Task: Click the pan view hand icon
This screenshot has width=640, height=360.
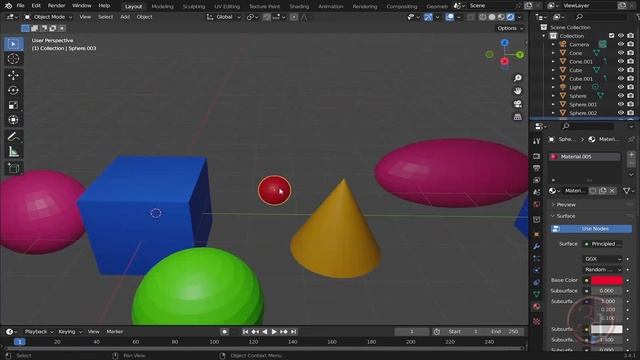Action: [x=518, y=91]
